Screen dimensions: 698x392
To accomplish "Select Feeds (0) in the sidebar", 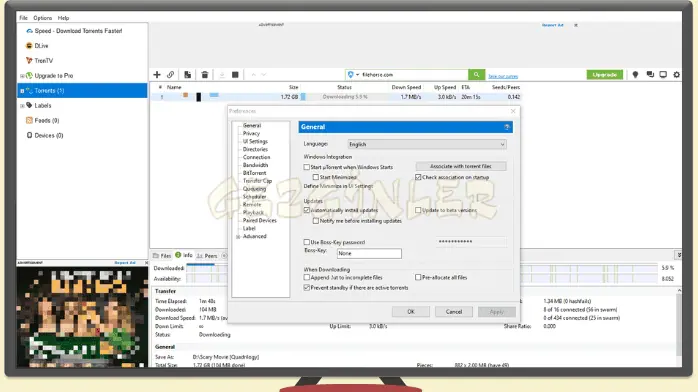I will click(x=42, y=121).
